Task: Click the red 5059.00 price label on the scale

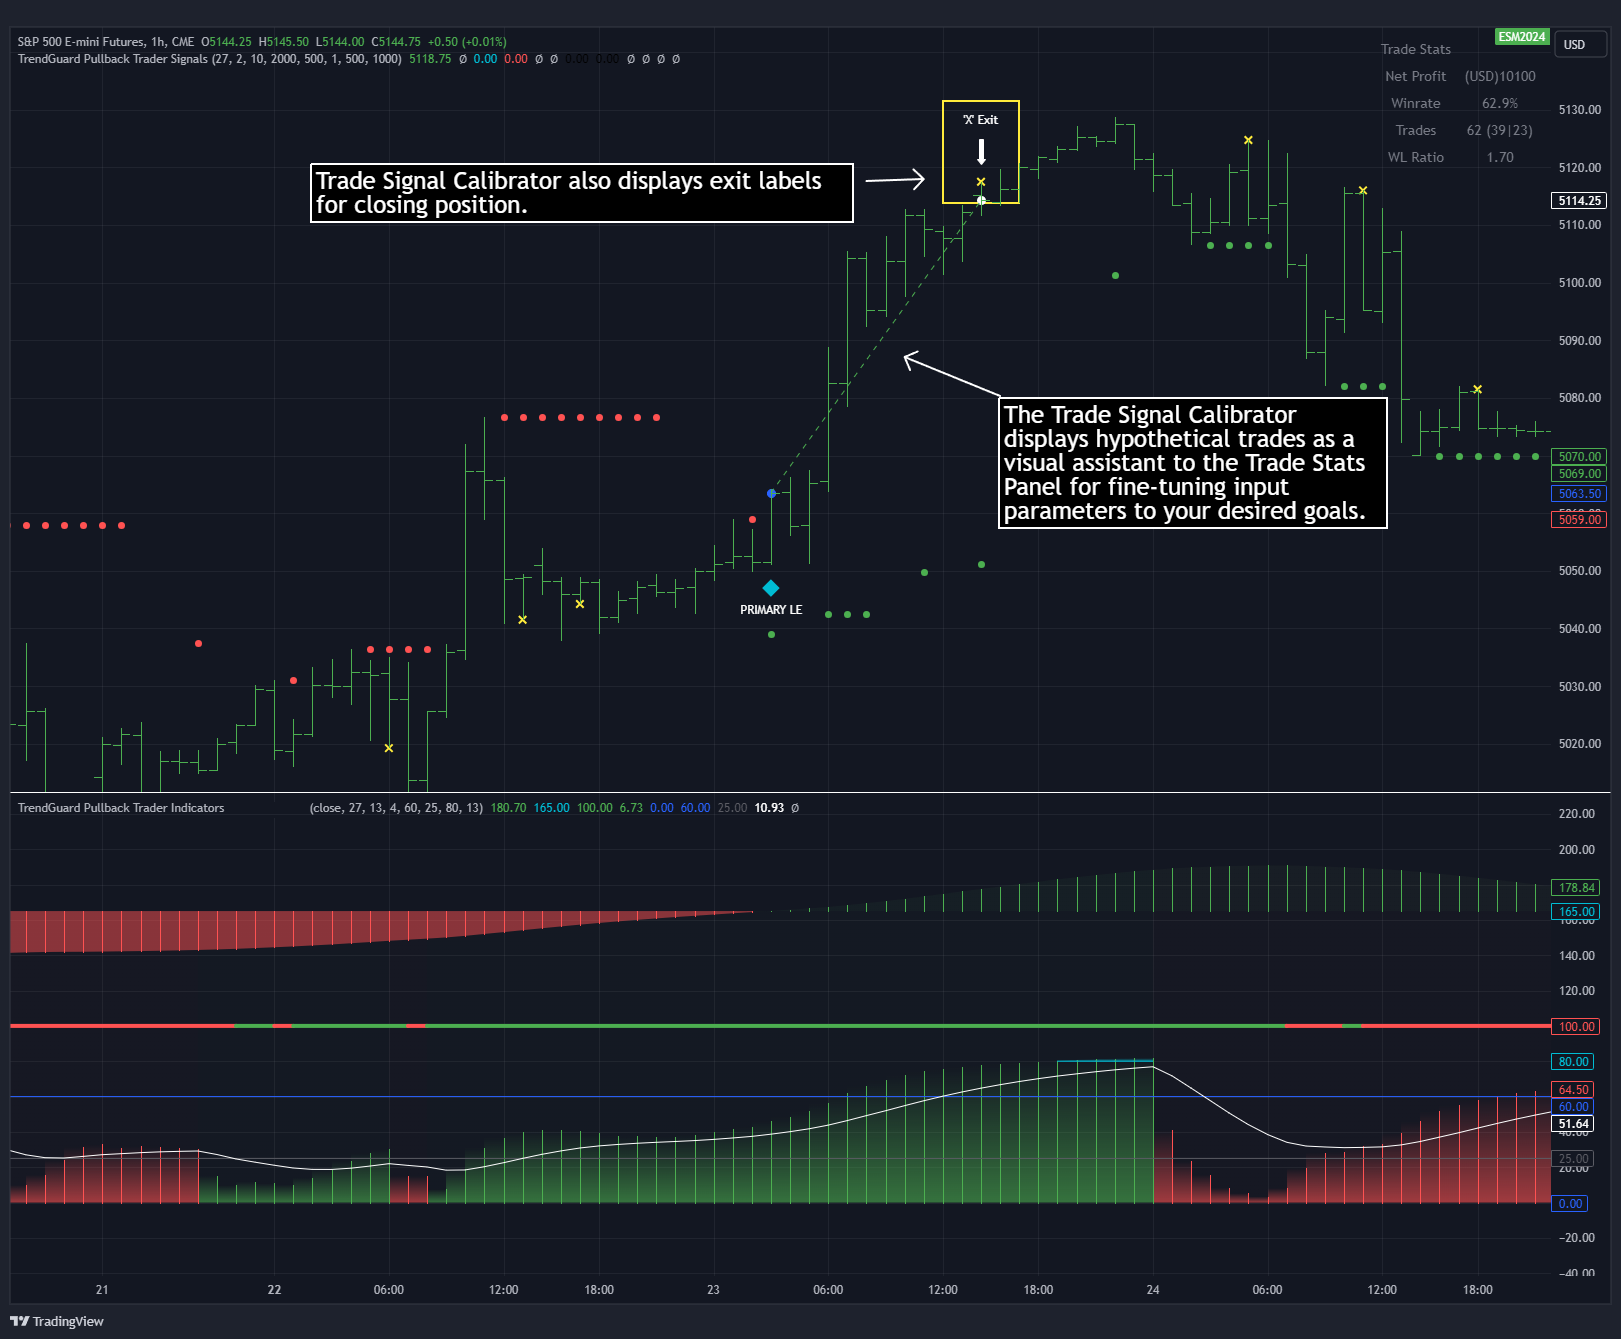Action: tap(1578, 520)
